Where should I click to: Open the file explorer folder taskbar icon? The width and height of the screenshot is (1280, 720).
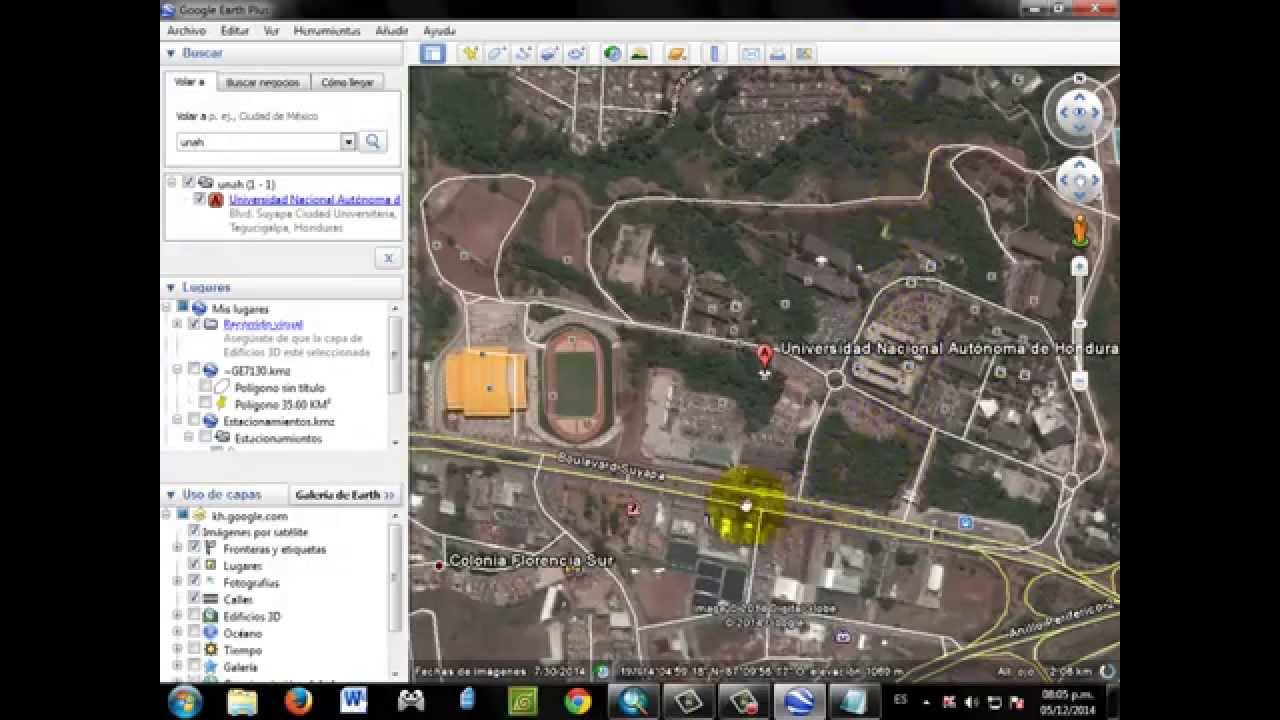pos(242,701)
